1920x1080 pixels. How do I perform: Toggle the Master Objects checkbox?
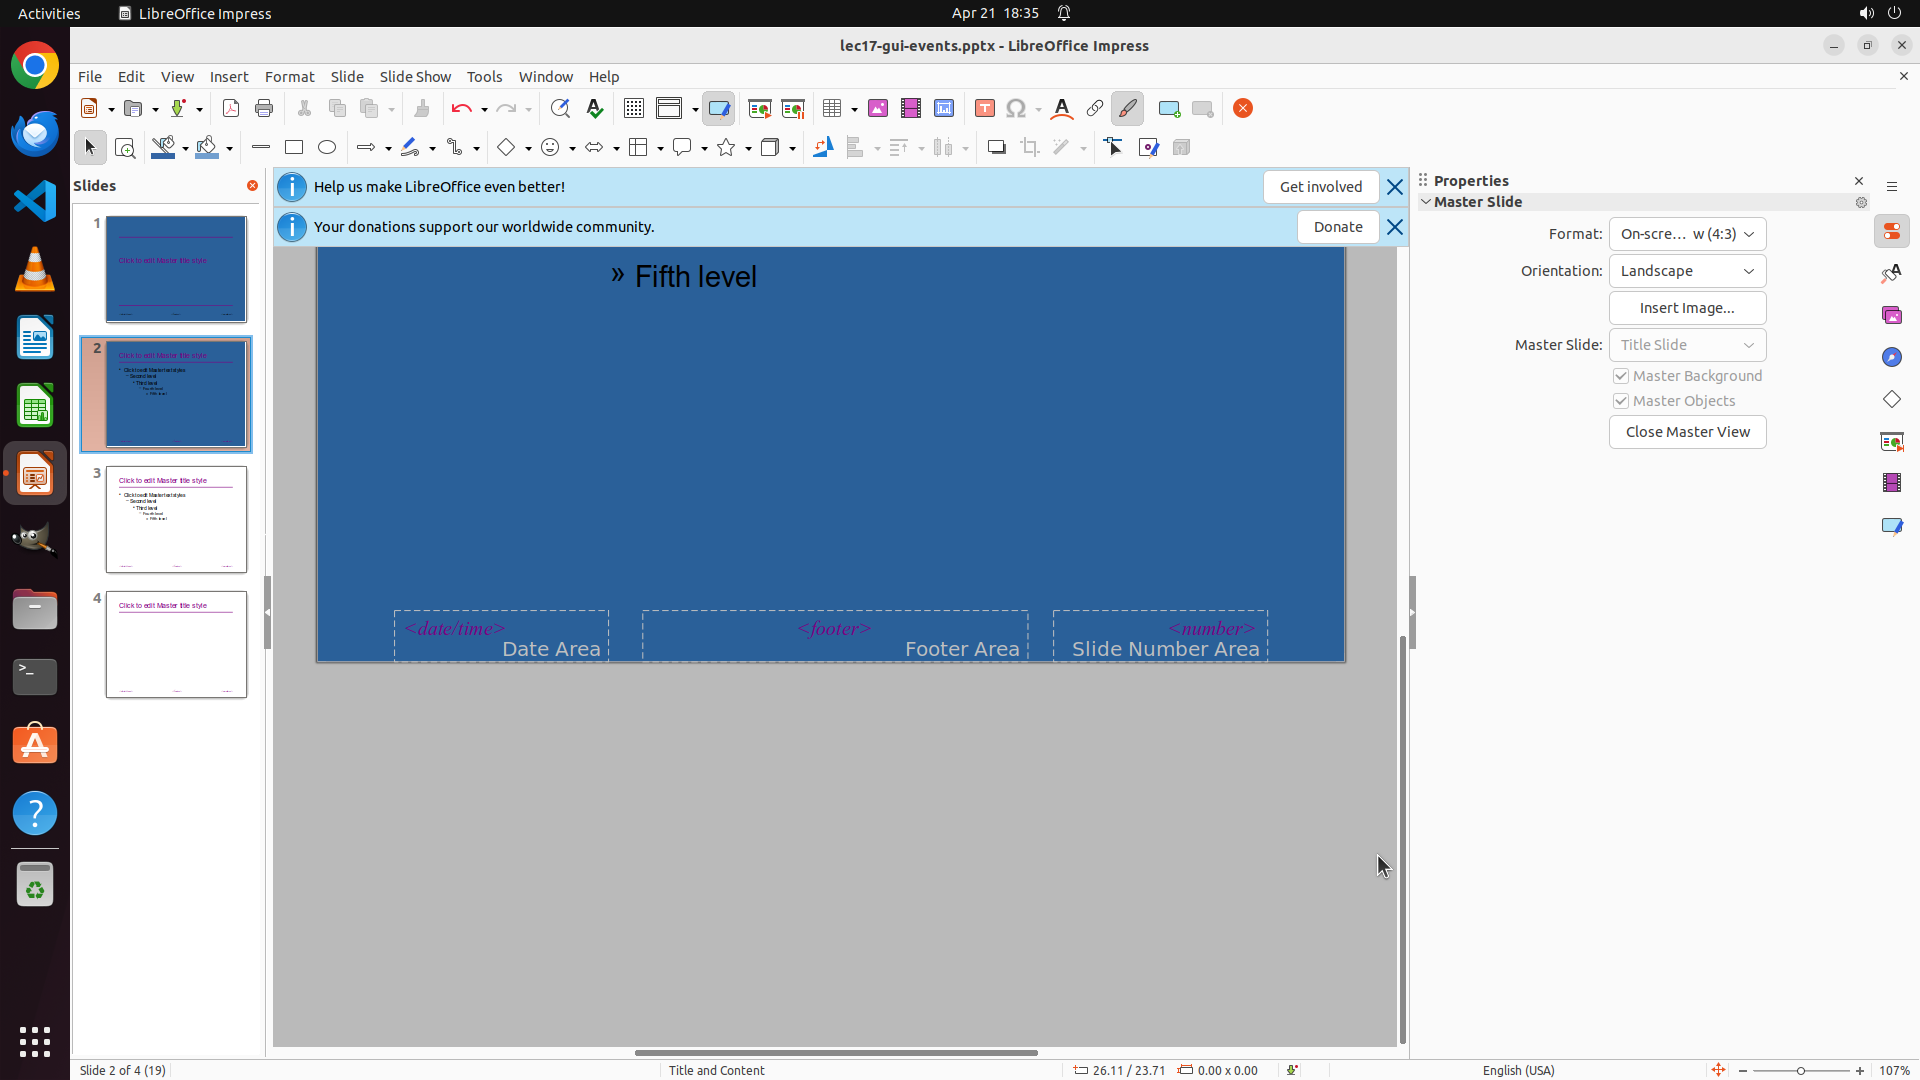[x=1621, y=401]
